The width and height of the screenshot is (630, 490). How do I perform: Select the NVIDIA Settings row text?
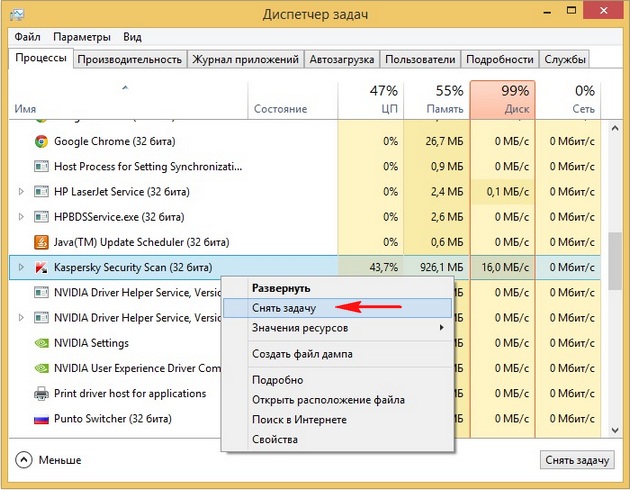click(x=91, y=343)
